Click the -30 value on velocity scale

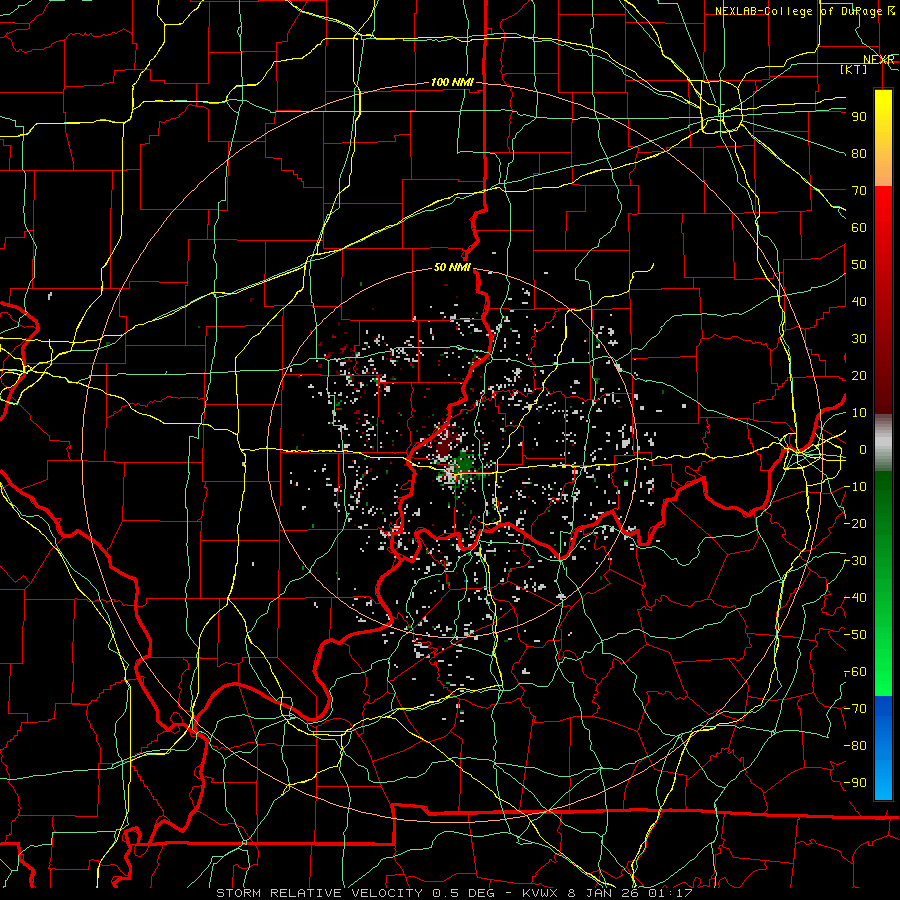click(x=856, y=561)
